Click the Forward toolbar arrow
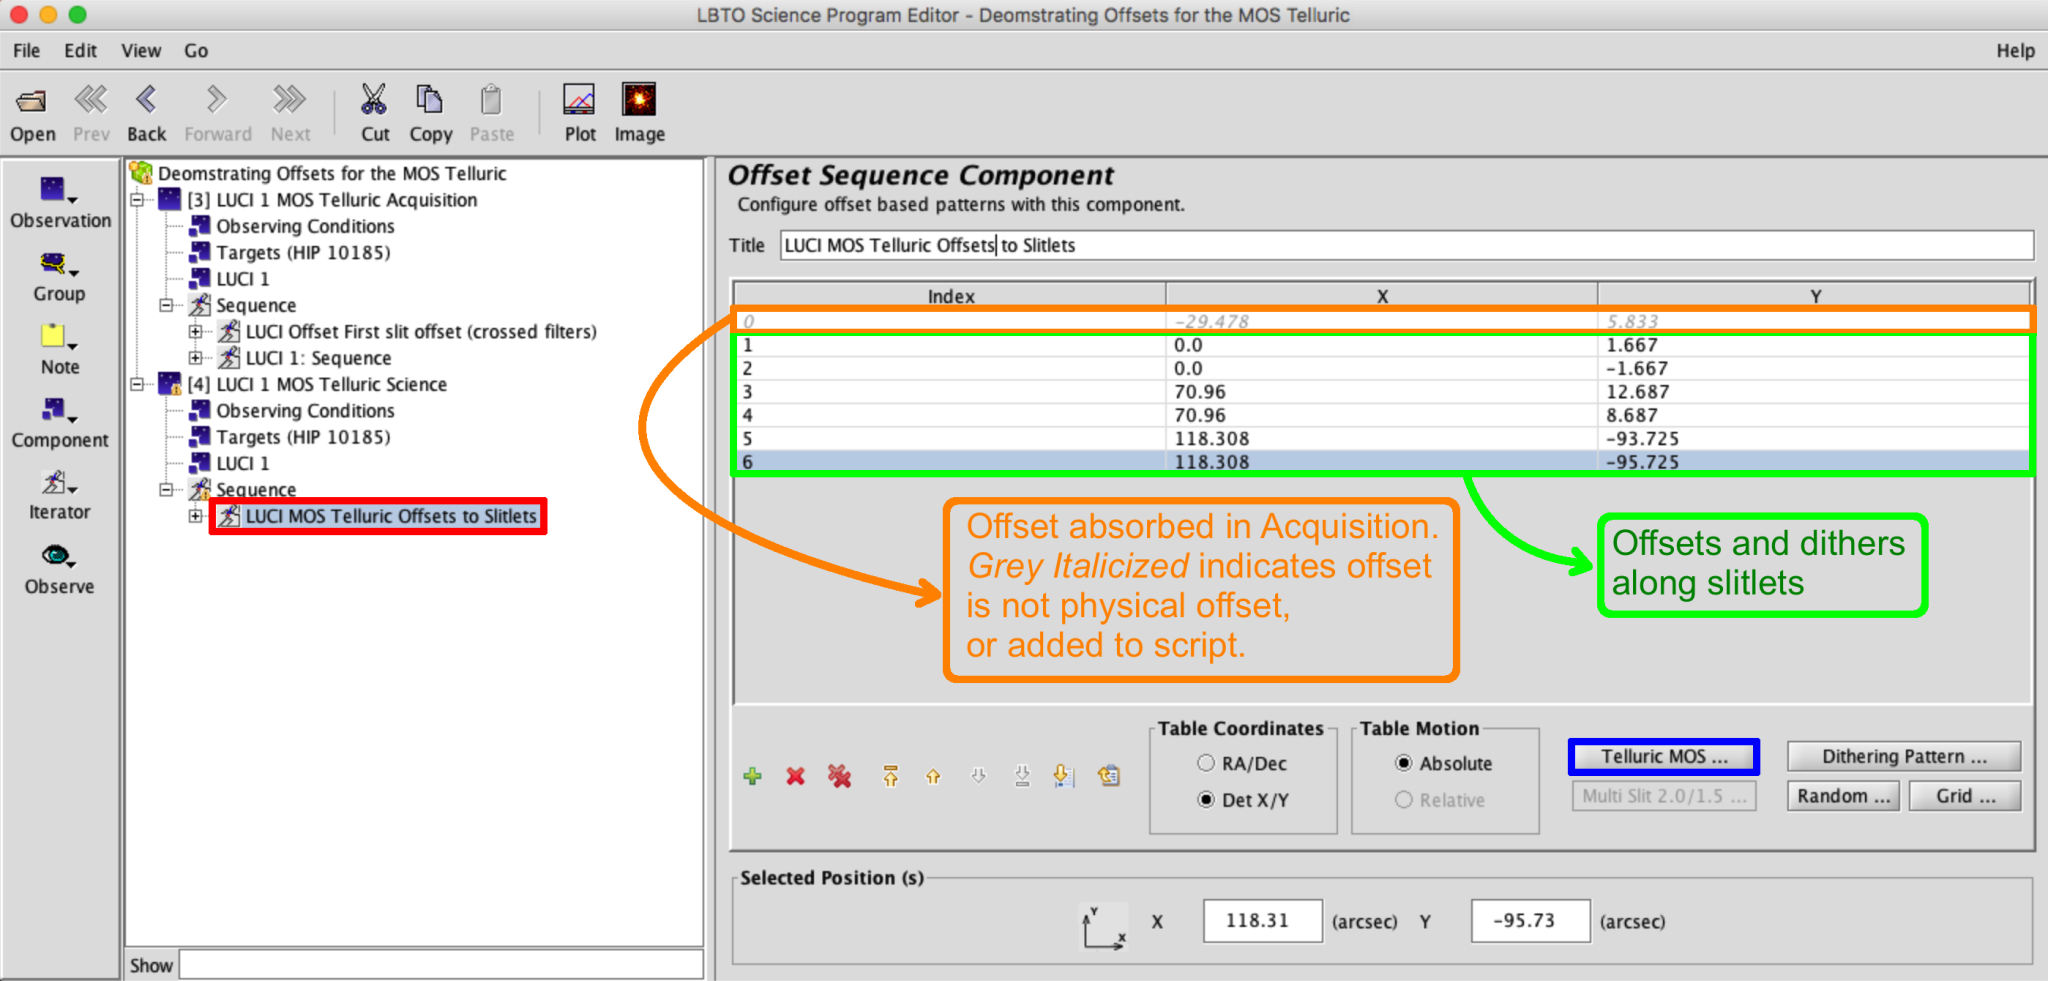This screenshot has height=981, width=2048. pos(218,113)
